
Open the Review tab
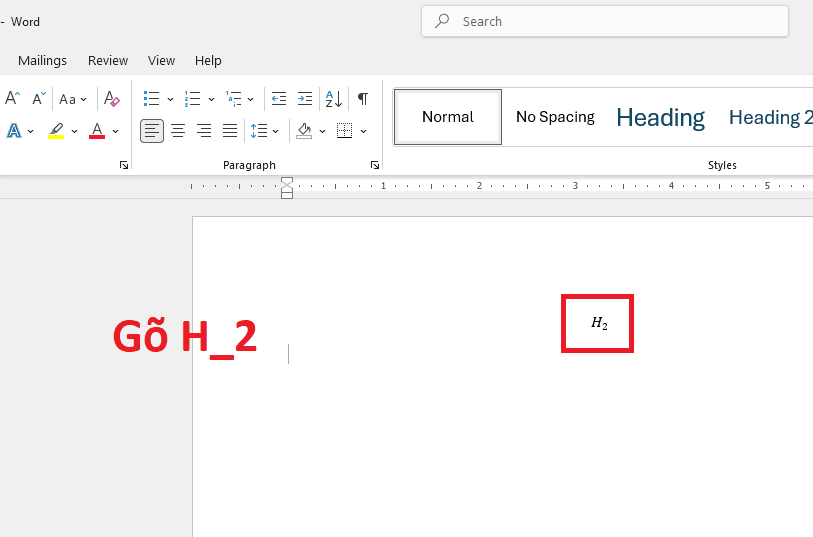[108, 61]
